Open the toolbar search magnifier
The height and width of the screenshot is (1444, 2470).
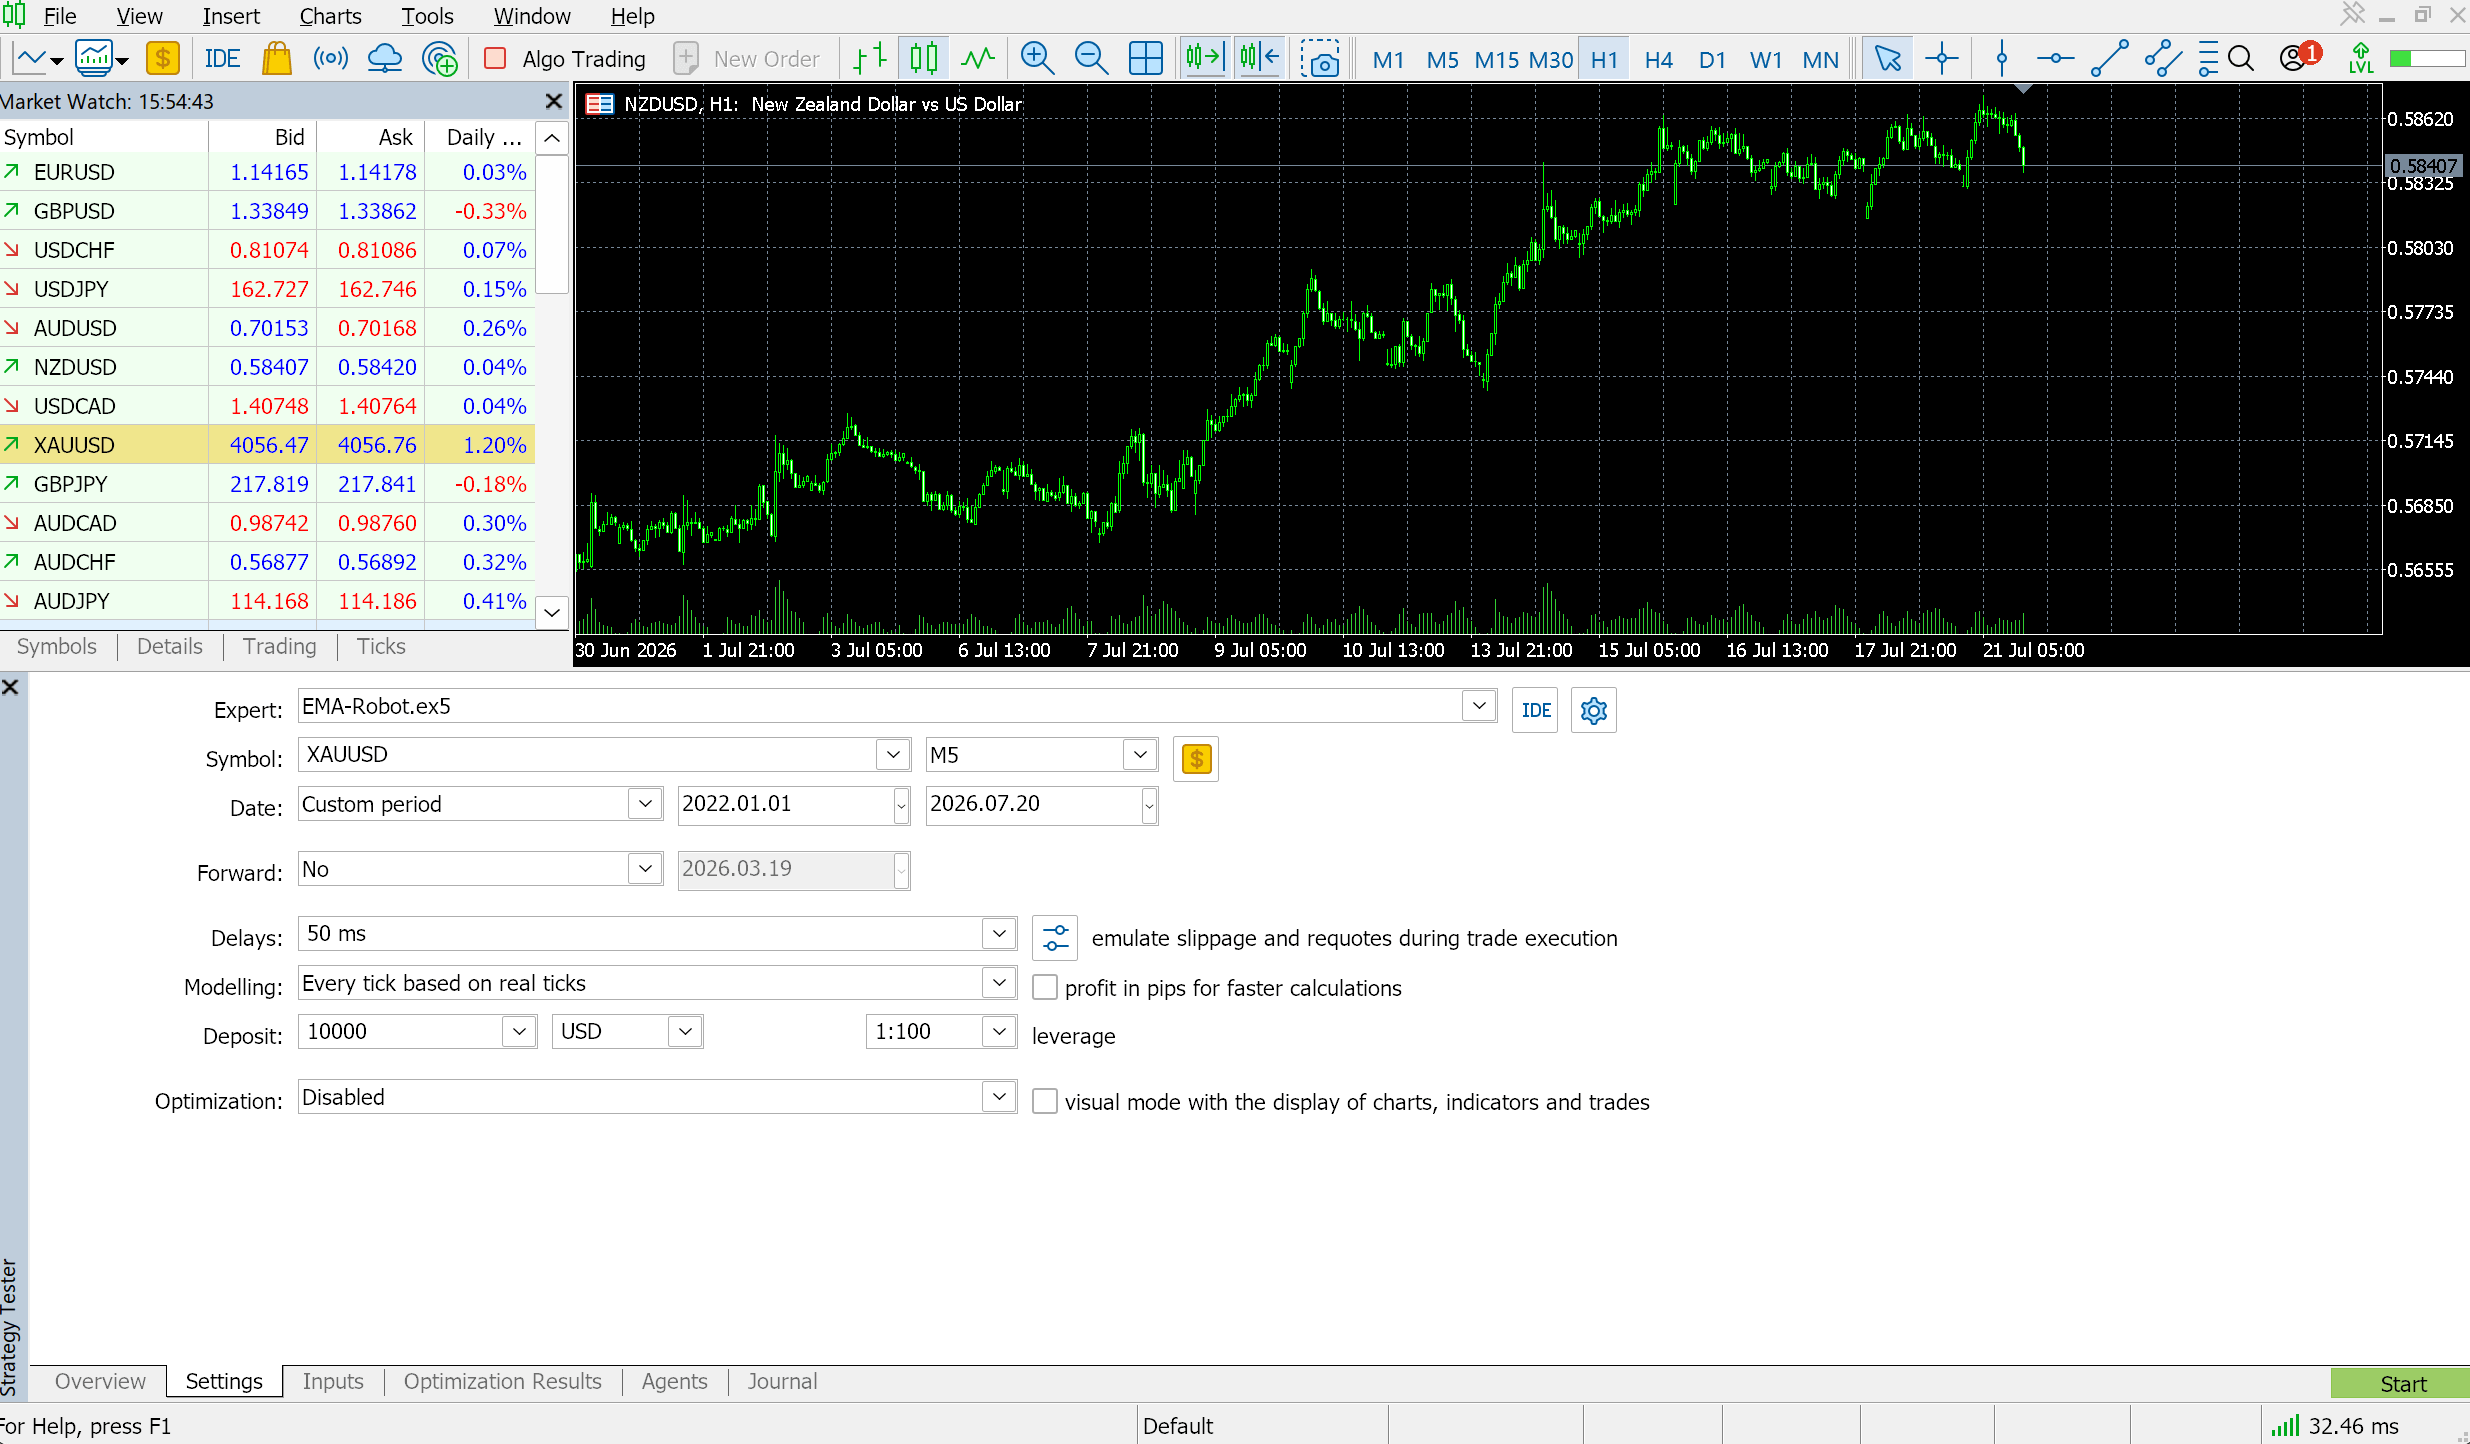tap(2241, 59)
